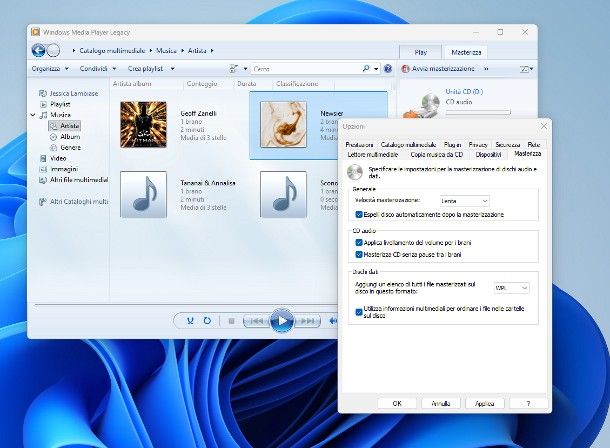Sort by Conteggio column header
This screenshot has width=610, height=448.
[x=202, y=84]
